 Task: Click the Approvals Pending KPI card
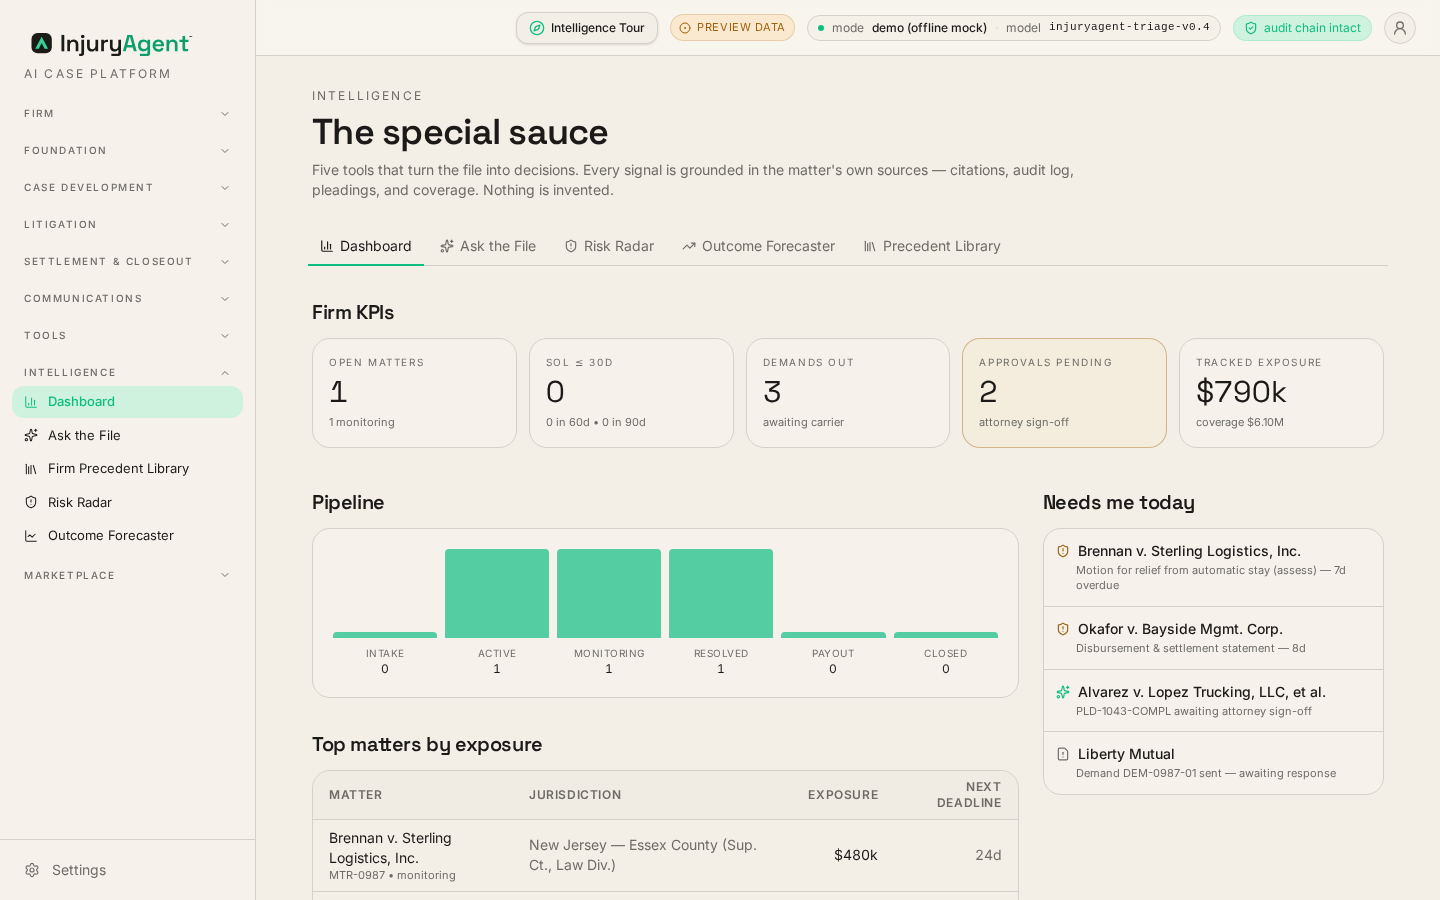1064,393
